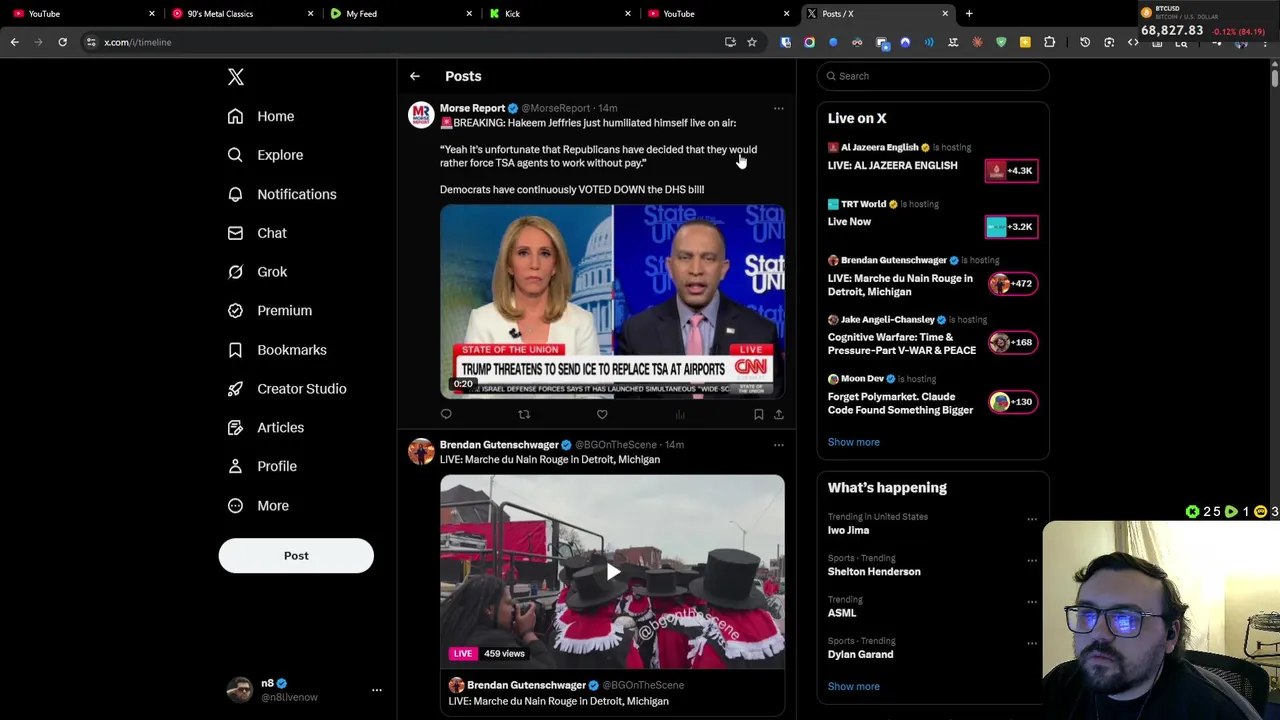Go back using the Posts arrow

[x=415, y=76]
